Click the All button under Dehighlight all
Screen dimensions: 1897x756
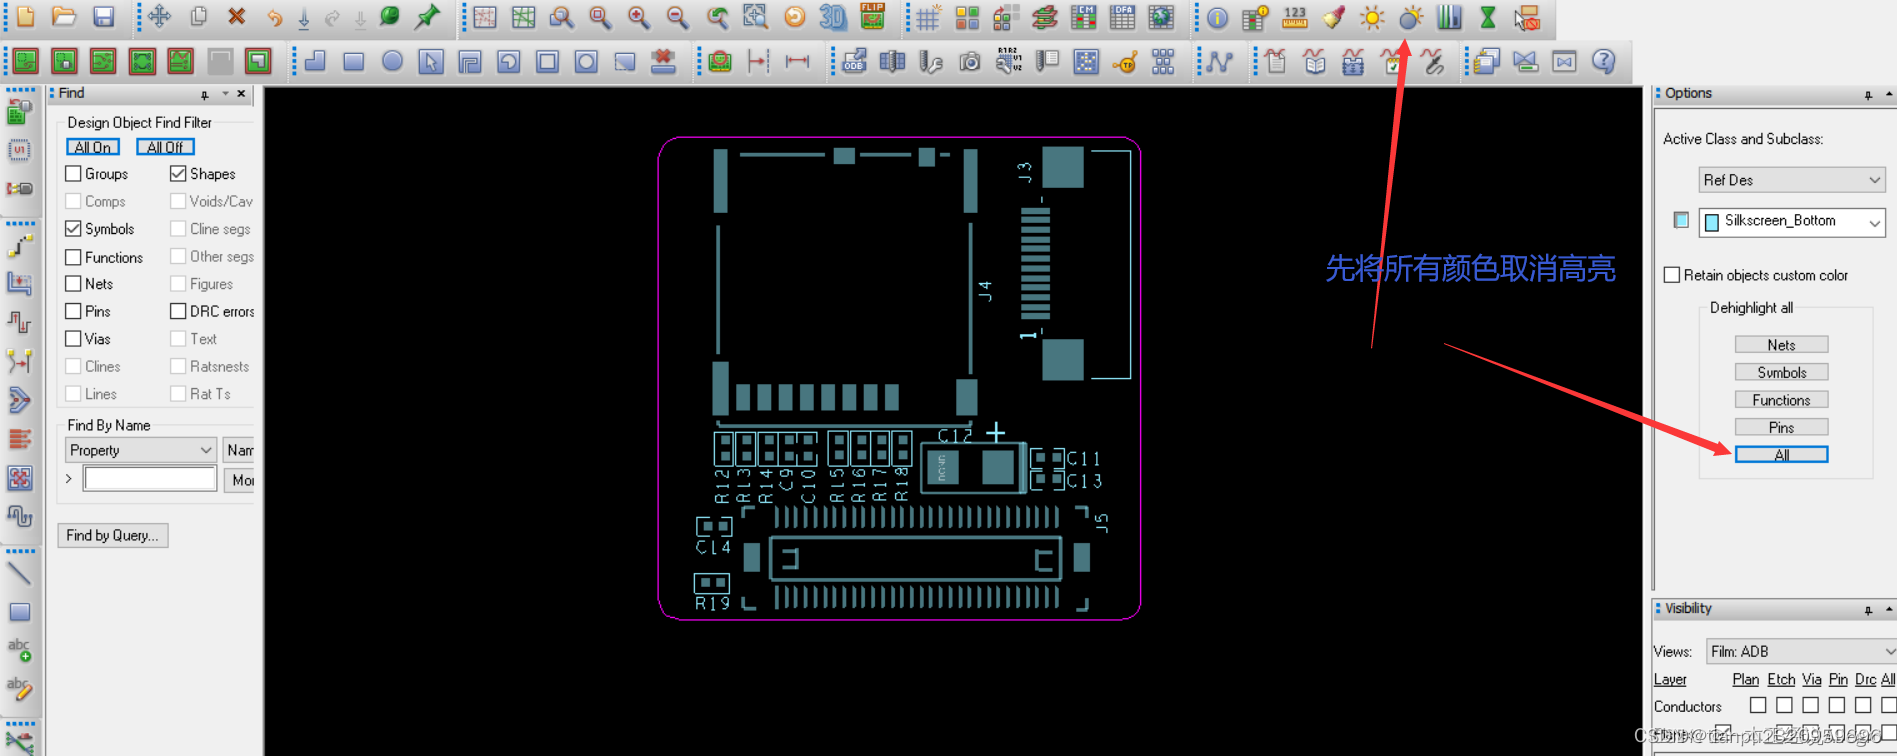(x=1781, y=455)
